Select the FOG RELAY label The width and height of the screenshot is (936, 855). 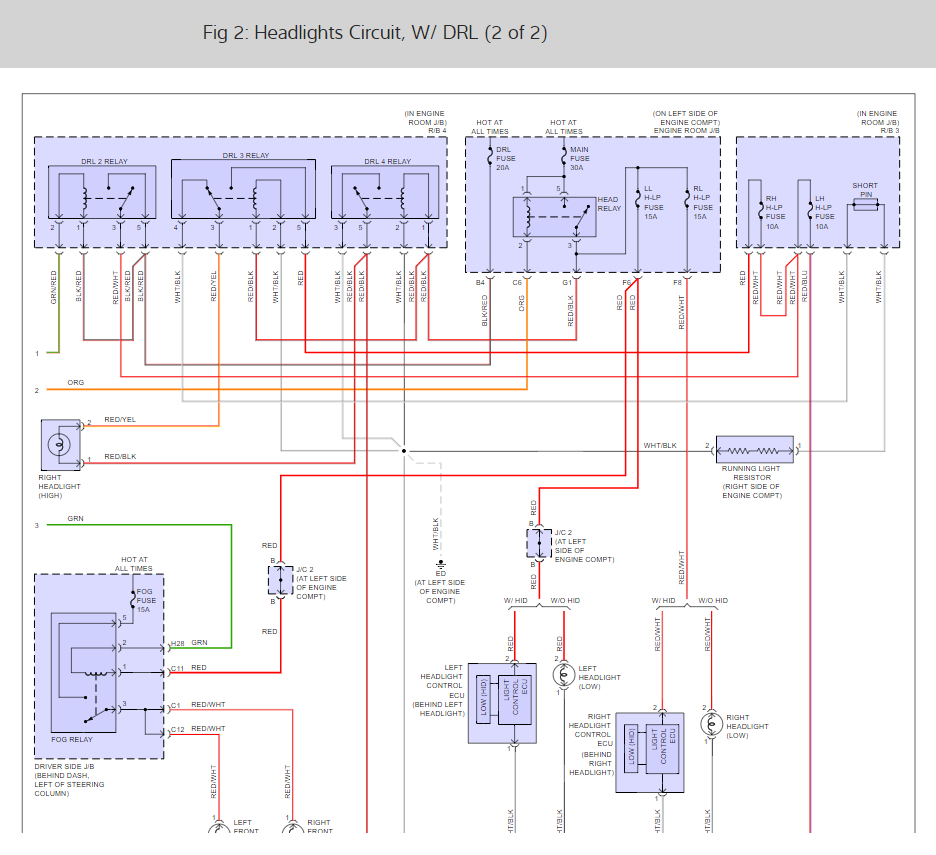(x=72, y=740)
